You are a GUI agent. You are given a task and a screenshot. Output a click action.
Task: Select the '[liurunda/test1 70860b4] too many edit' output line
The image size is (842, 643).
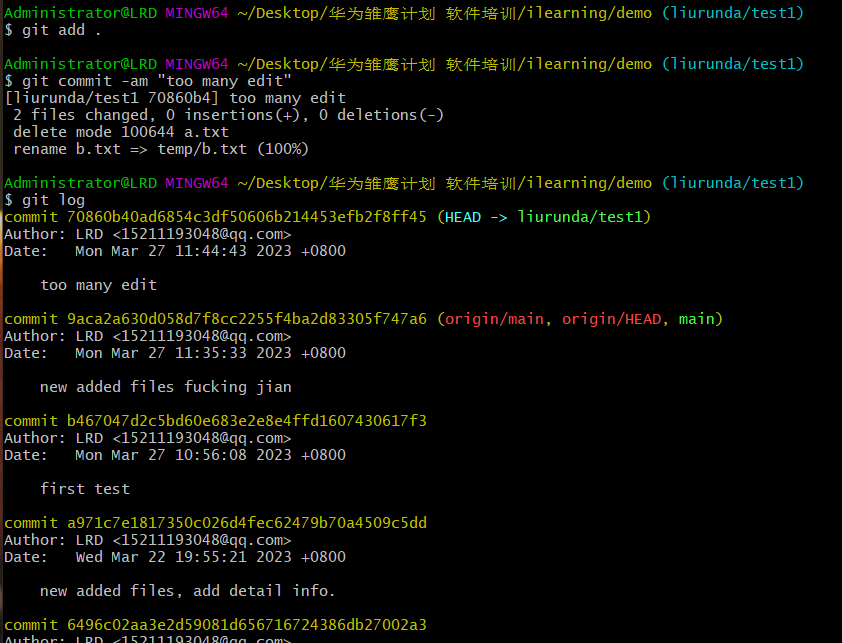point(175,98)
